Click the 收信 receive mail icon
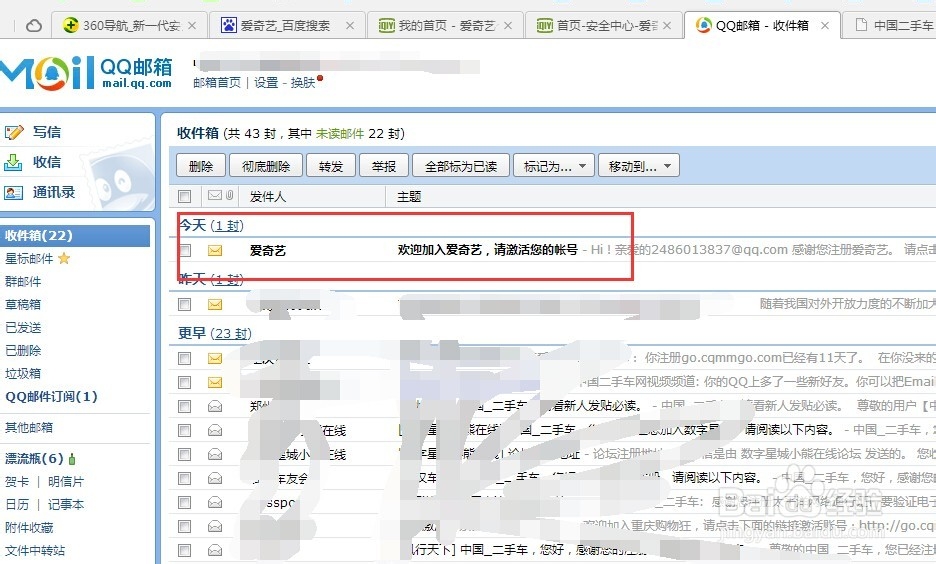The width and height of the screenshot is (936, 564). [x=13, y=162]
